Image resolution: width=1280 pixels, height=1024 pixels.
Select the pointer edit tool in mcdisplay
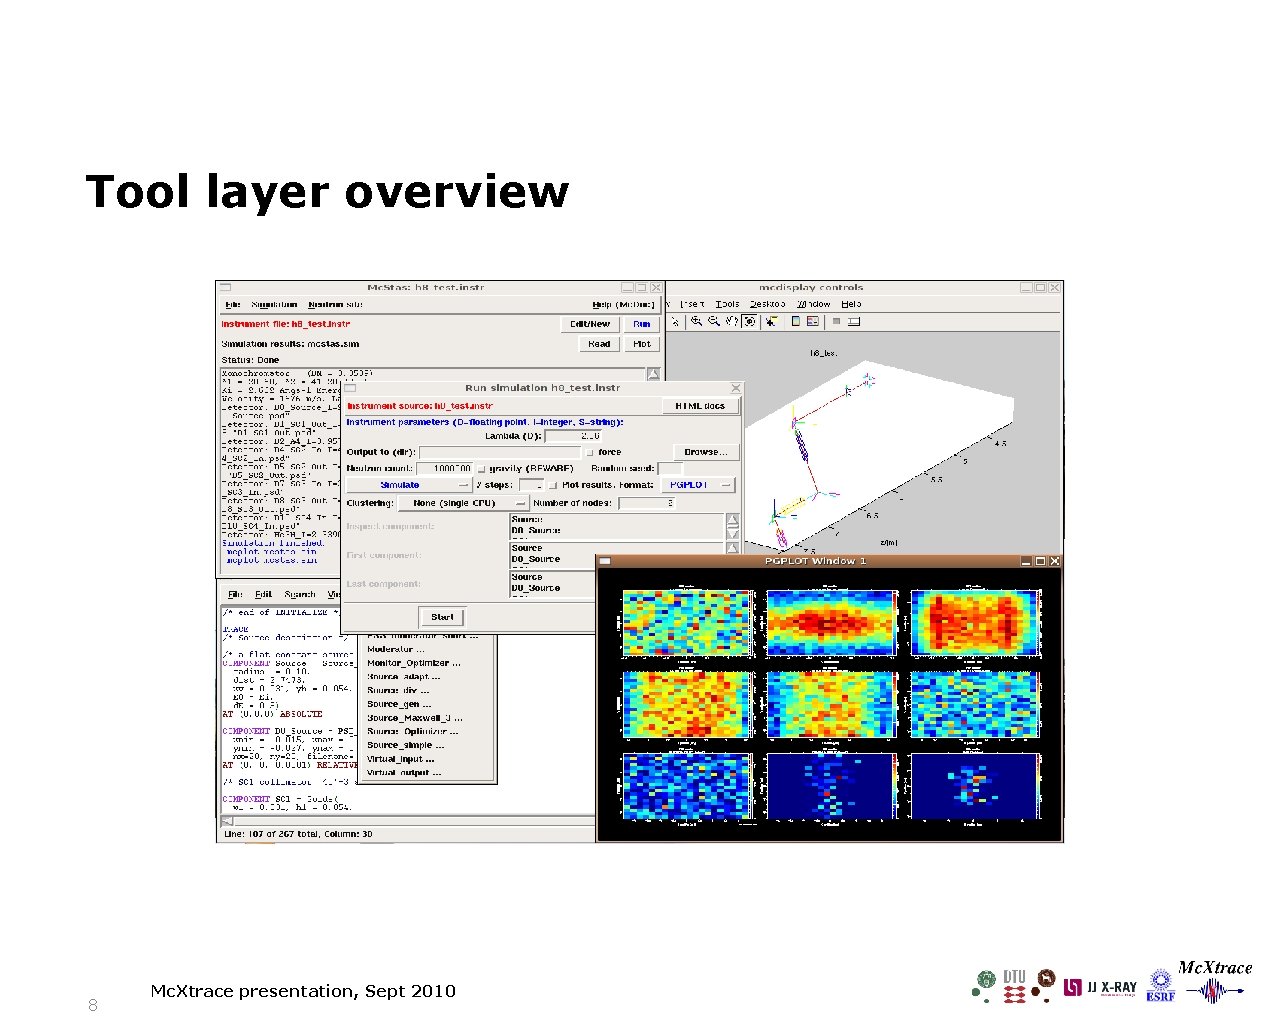675,322
